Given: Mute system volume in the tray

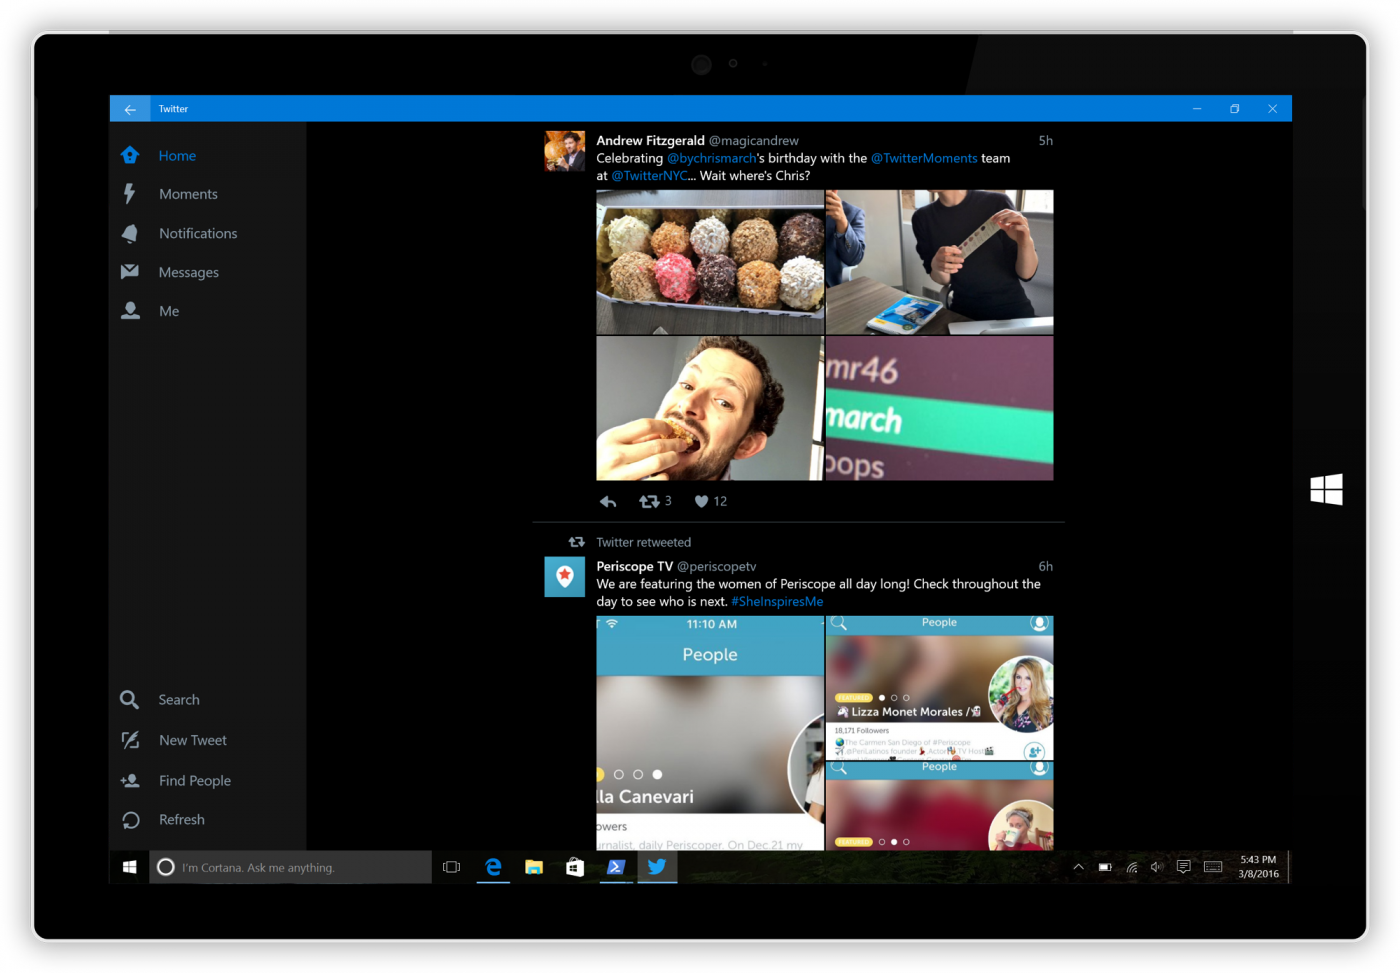Looking at the screenshot, I should coord(1157,867).
